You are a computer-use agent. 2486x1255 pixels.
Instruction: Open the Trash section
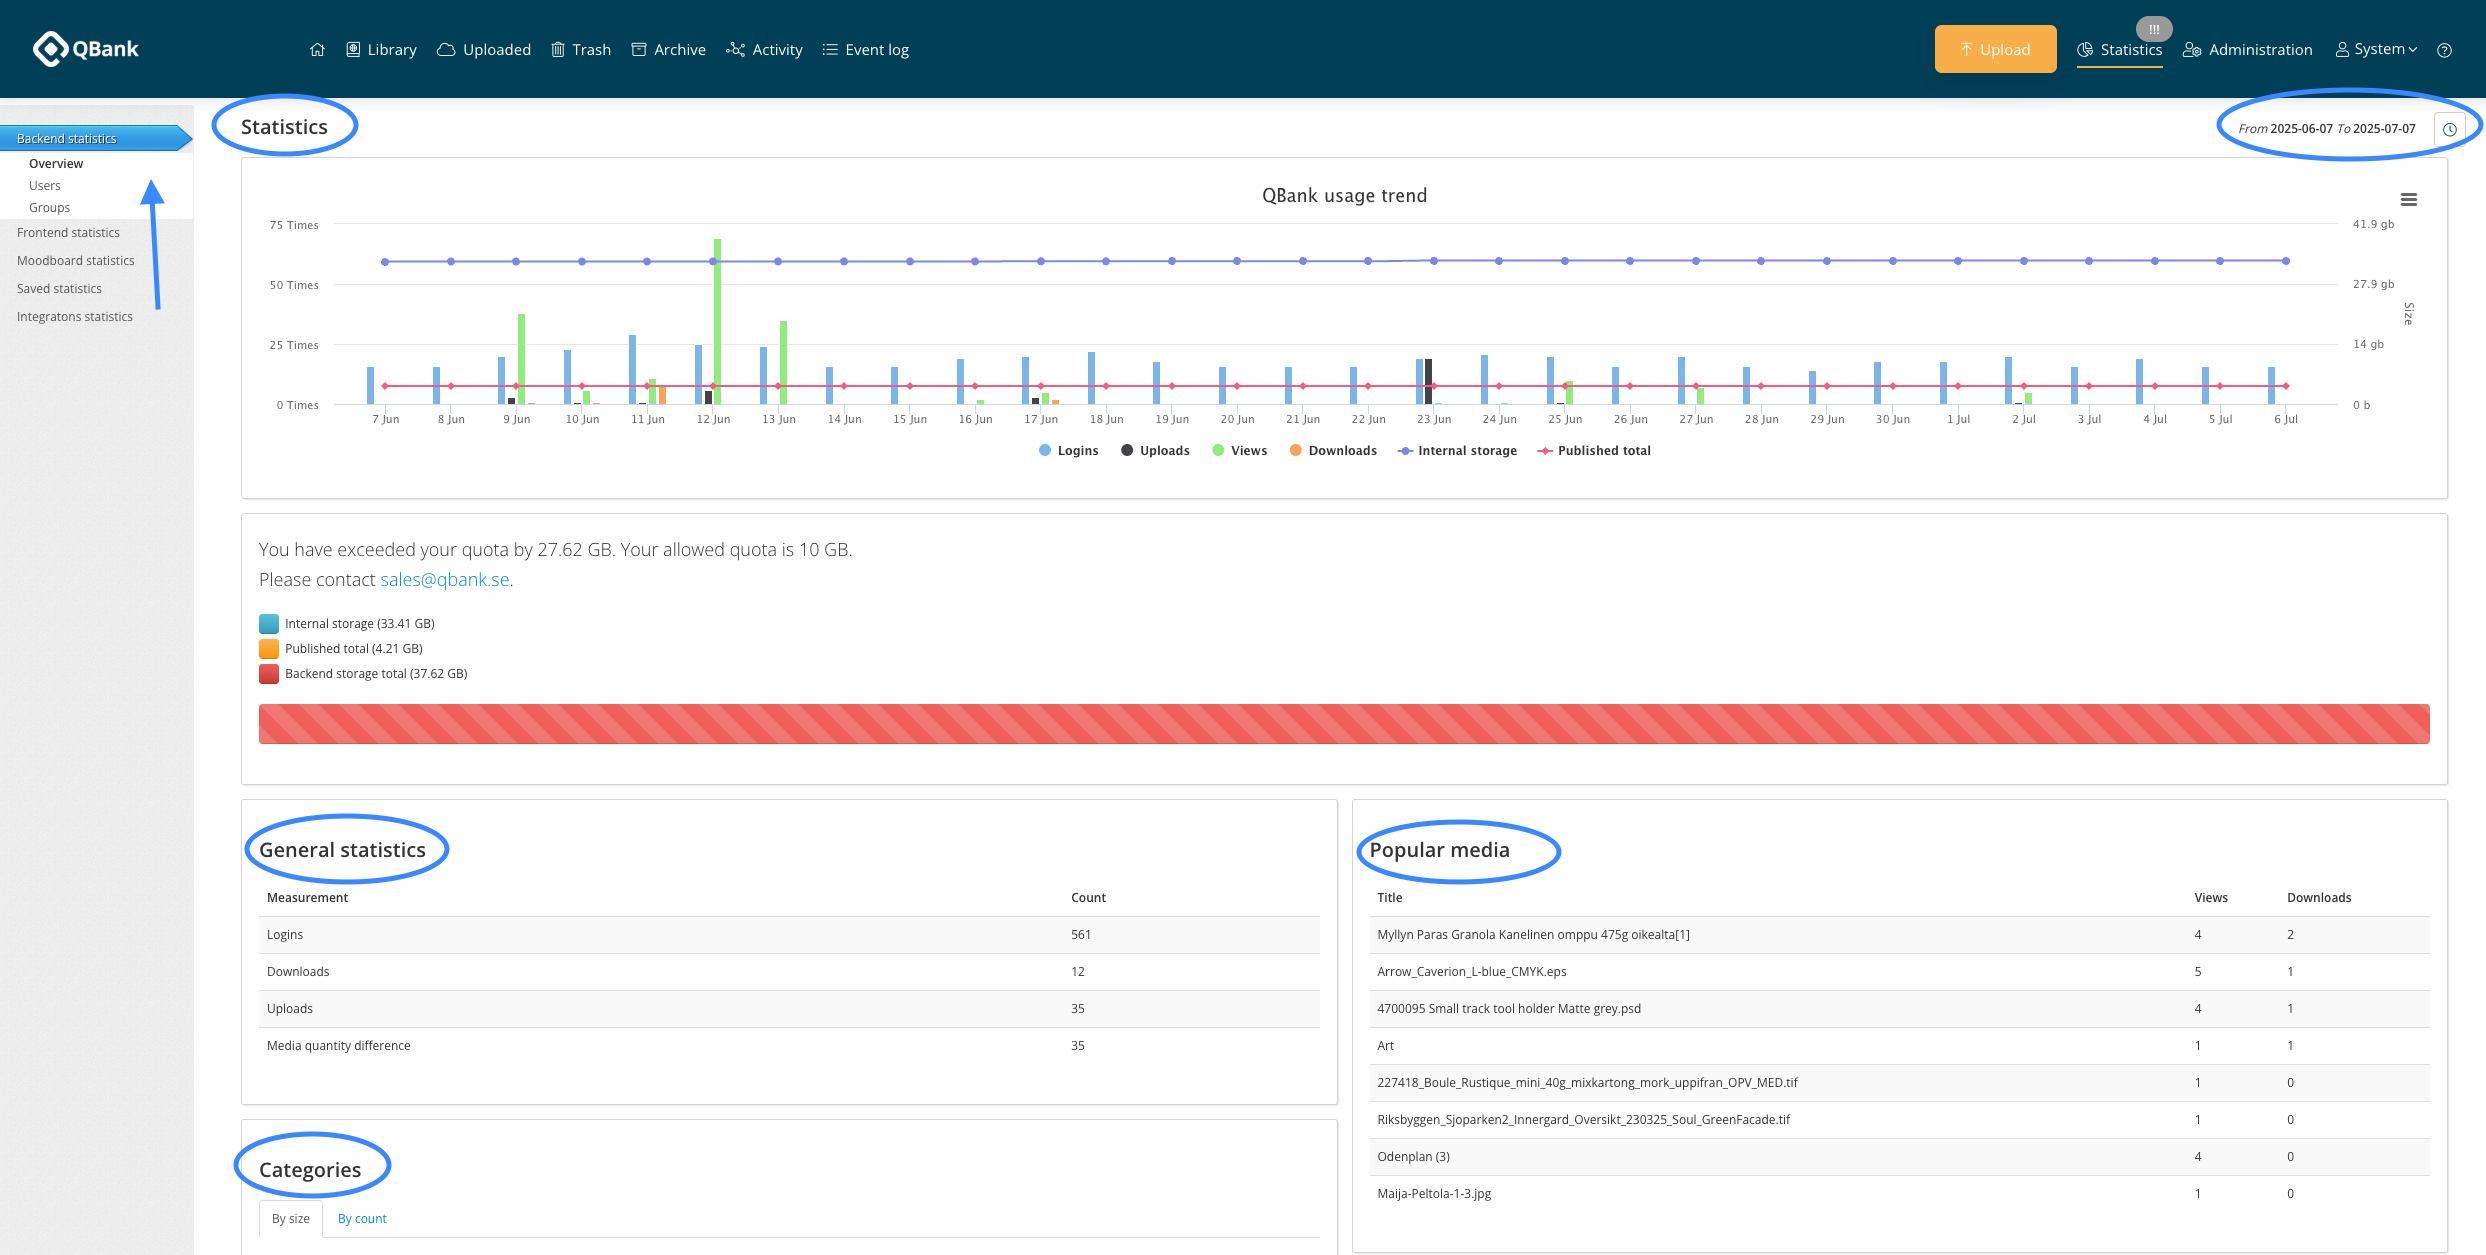581,50
